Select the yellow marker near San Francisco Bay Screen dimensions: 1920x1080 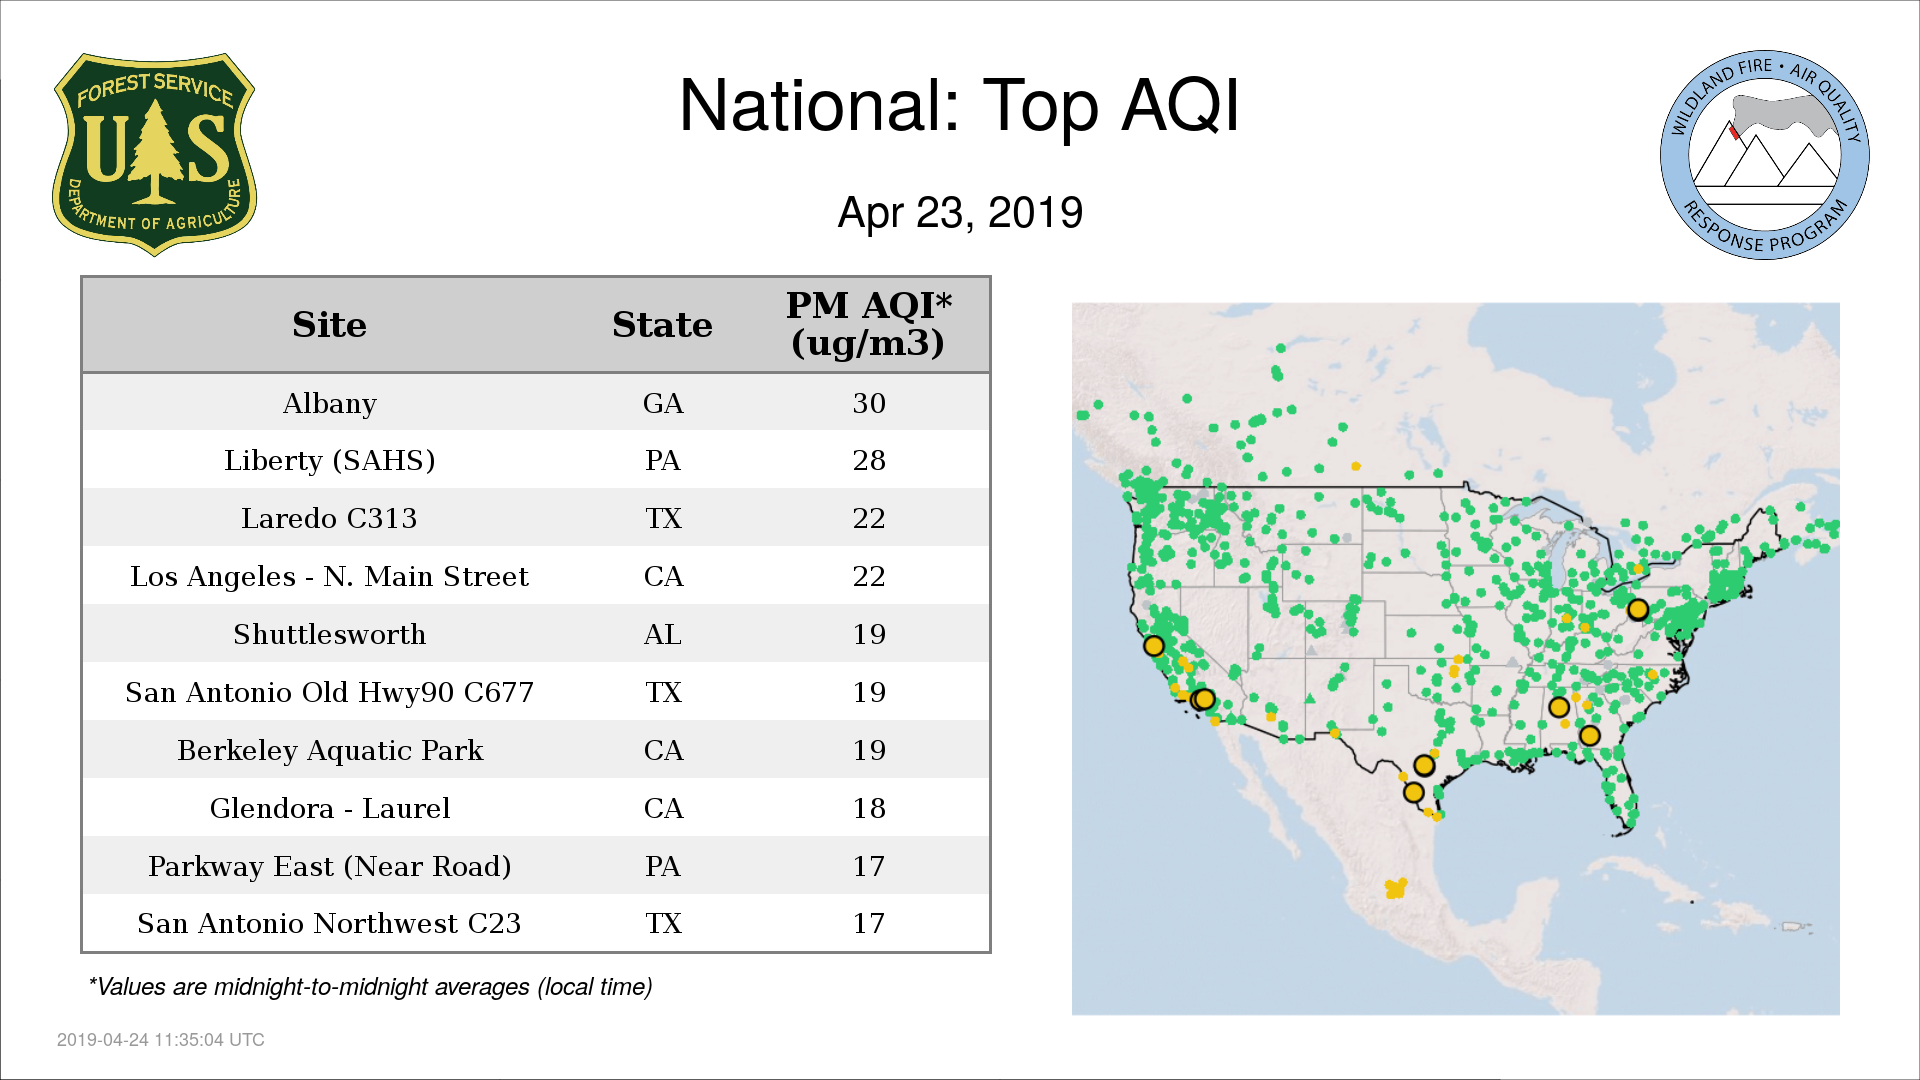[x=1154, y=646]
